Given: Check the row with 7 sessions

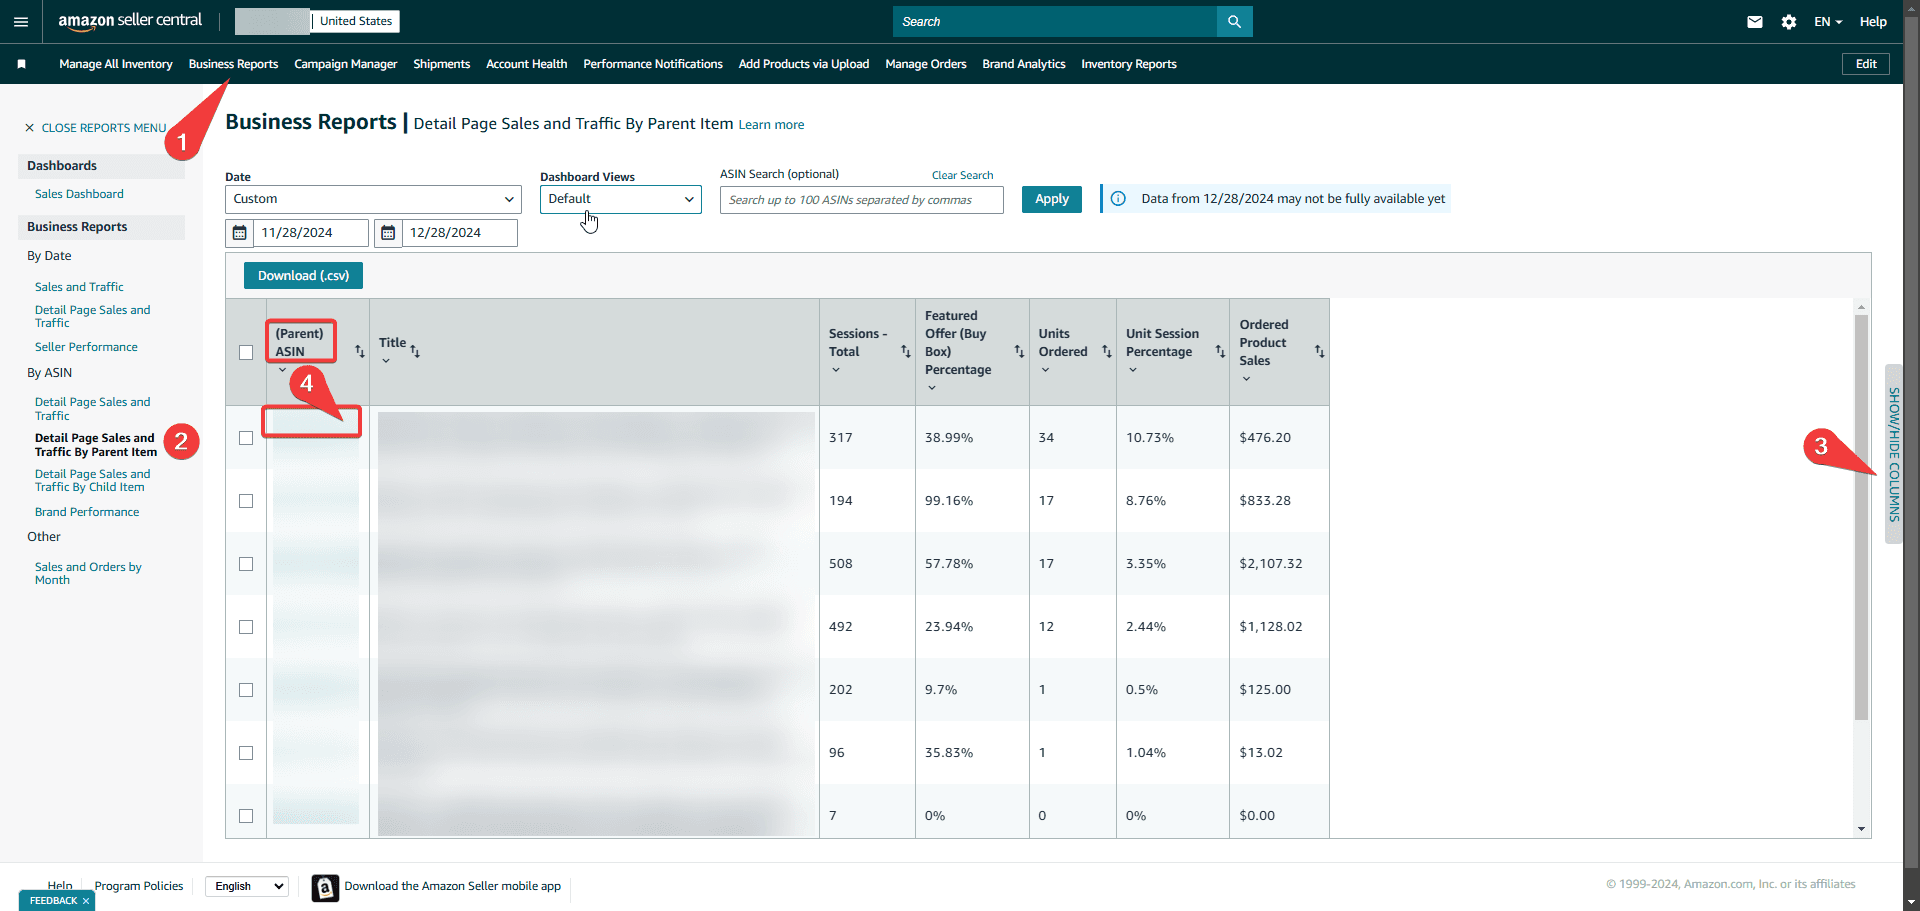Looking at the screenshot, I should (246, 816).
